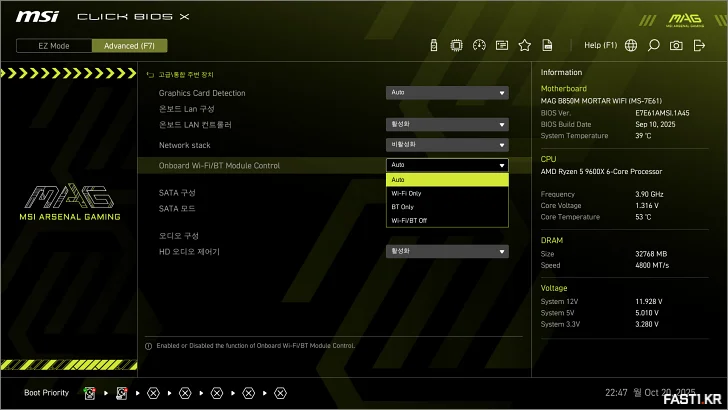Open the M-Flash USB drive icon
Image resolution: width=728 pixels, height=410 pixels.
click(x=434, y=46)
